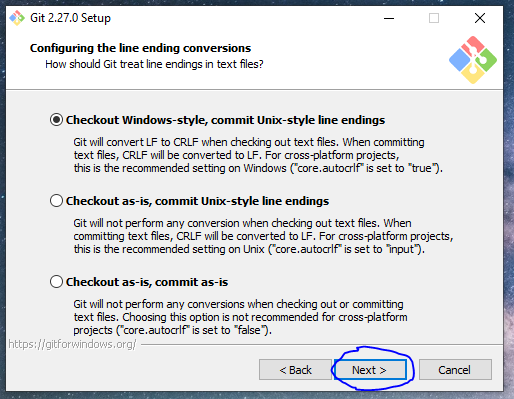Close the Git 2.27.0 Setup window

click(480, 18)
